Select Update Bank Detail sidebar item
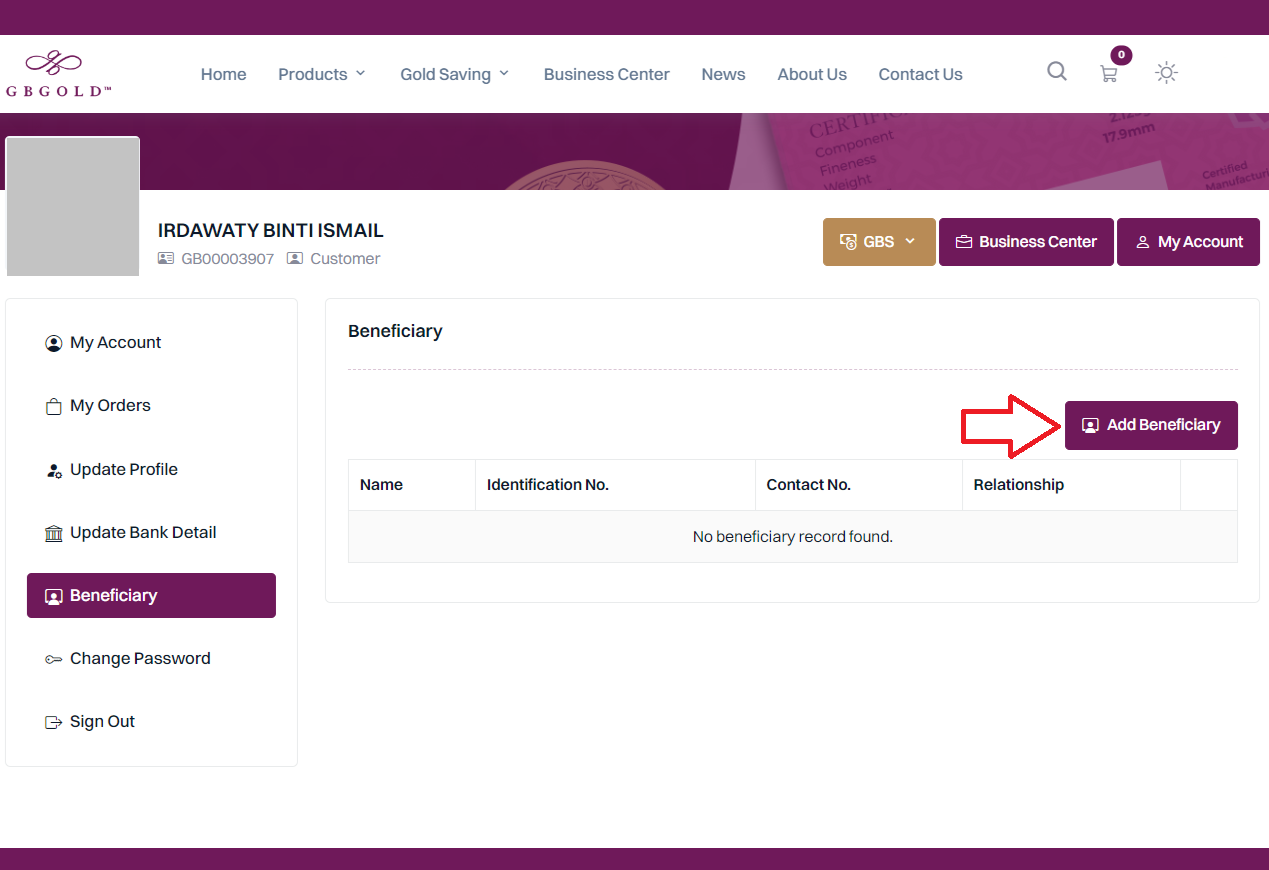The height and width of the screenshot is (870, 1269). coord(142,533)
